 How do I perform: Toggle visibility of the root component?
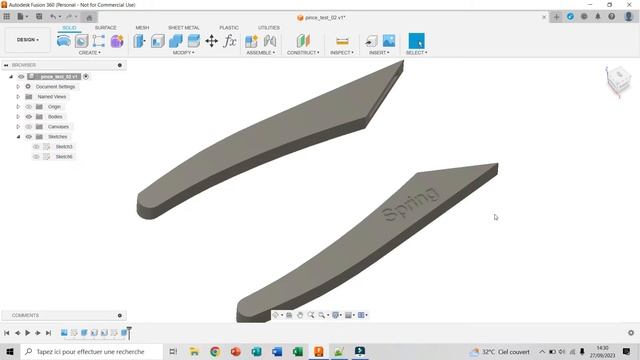[x=21, y=77]
